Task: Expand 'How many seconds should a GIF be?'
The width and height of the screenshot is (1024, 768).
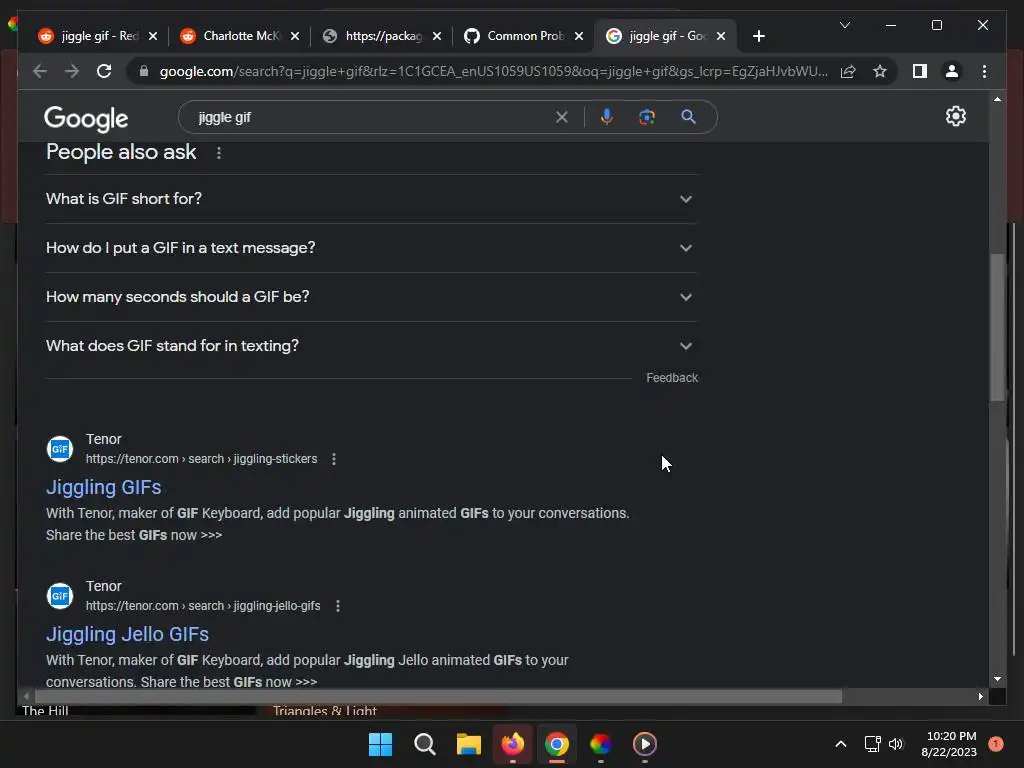Action: click(371, 297)
